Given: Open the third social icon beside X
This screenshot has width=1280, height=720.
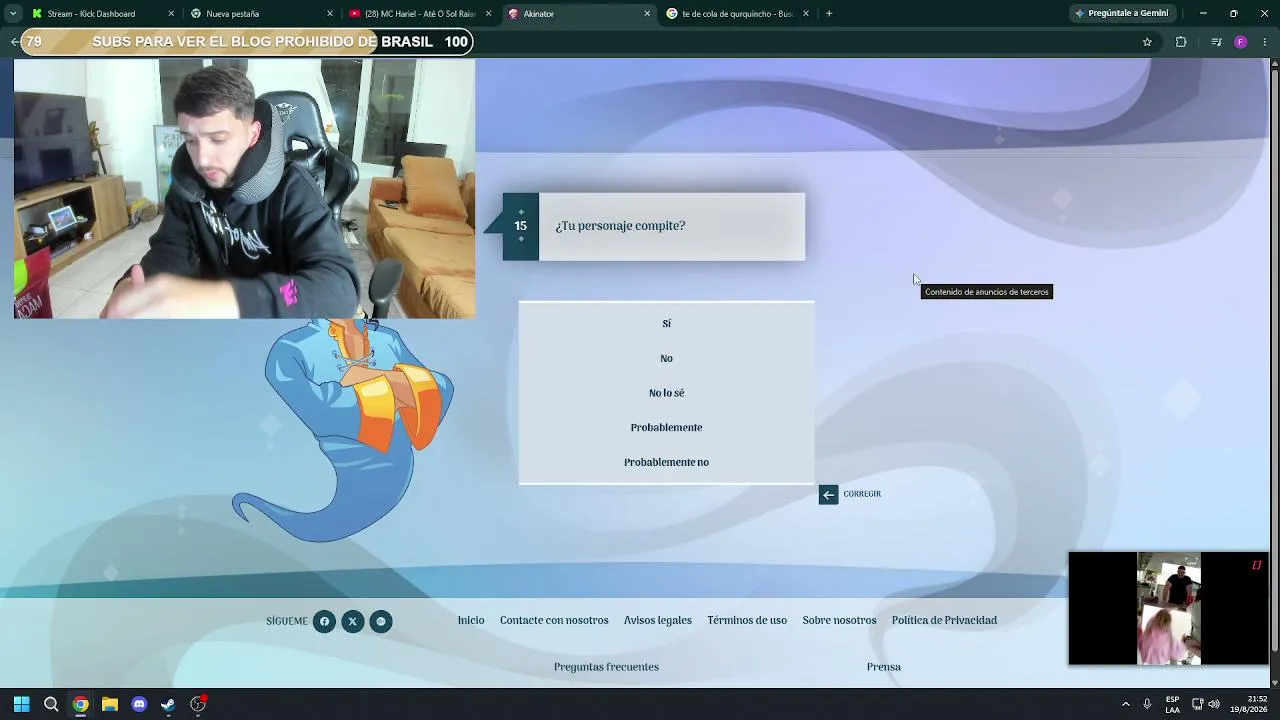Looking at the screenshot, I should pyautogui.click(x=380, y=621).
